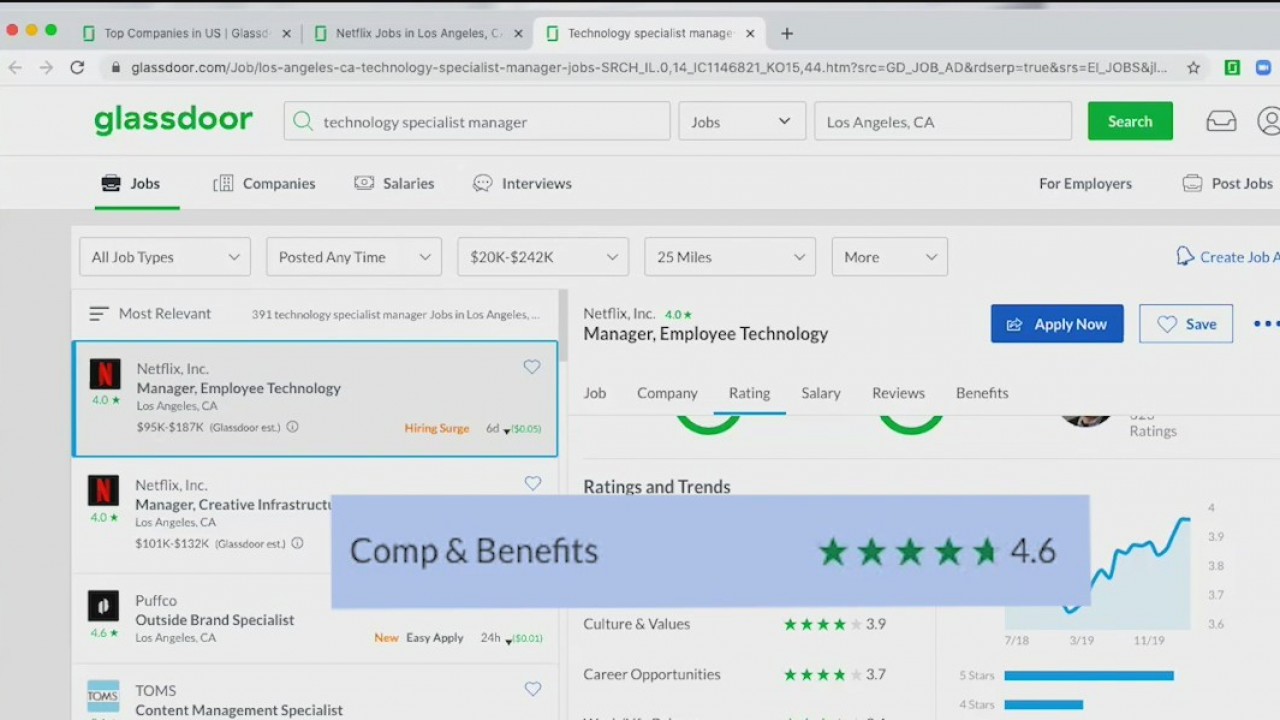Click info icon beside $101K-$132K estimate
Viewport: 1280px width, 720px height.
tap(297, 543)
